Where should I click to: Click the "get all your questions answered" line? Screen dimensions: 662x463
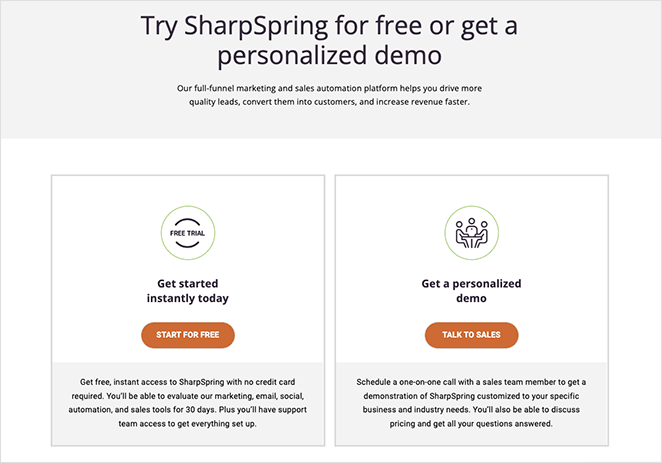[x=471, y=424]
